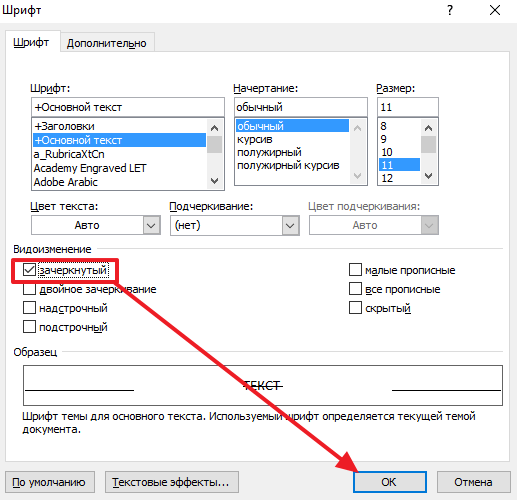517x500 pixels.
Task: Enable двойное зачеркивание checkbox
Action: click(x=29, y=289)
